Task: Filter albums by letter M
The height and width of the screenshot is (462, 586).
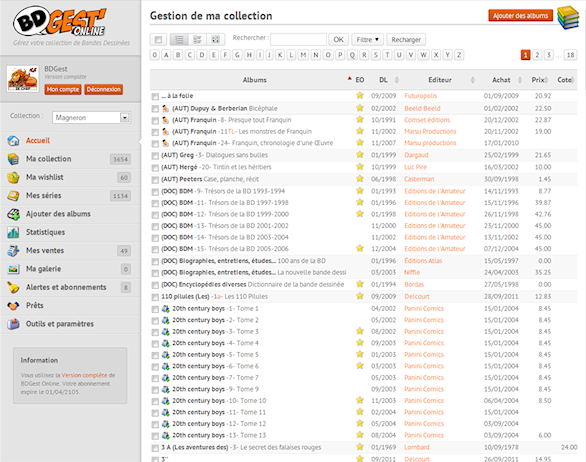Action: pos(303,55)
